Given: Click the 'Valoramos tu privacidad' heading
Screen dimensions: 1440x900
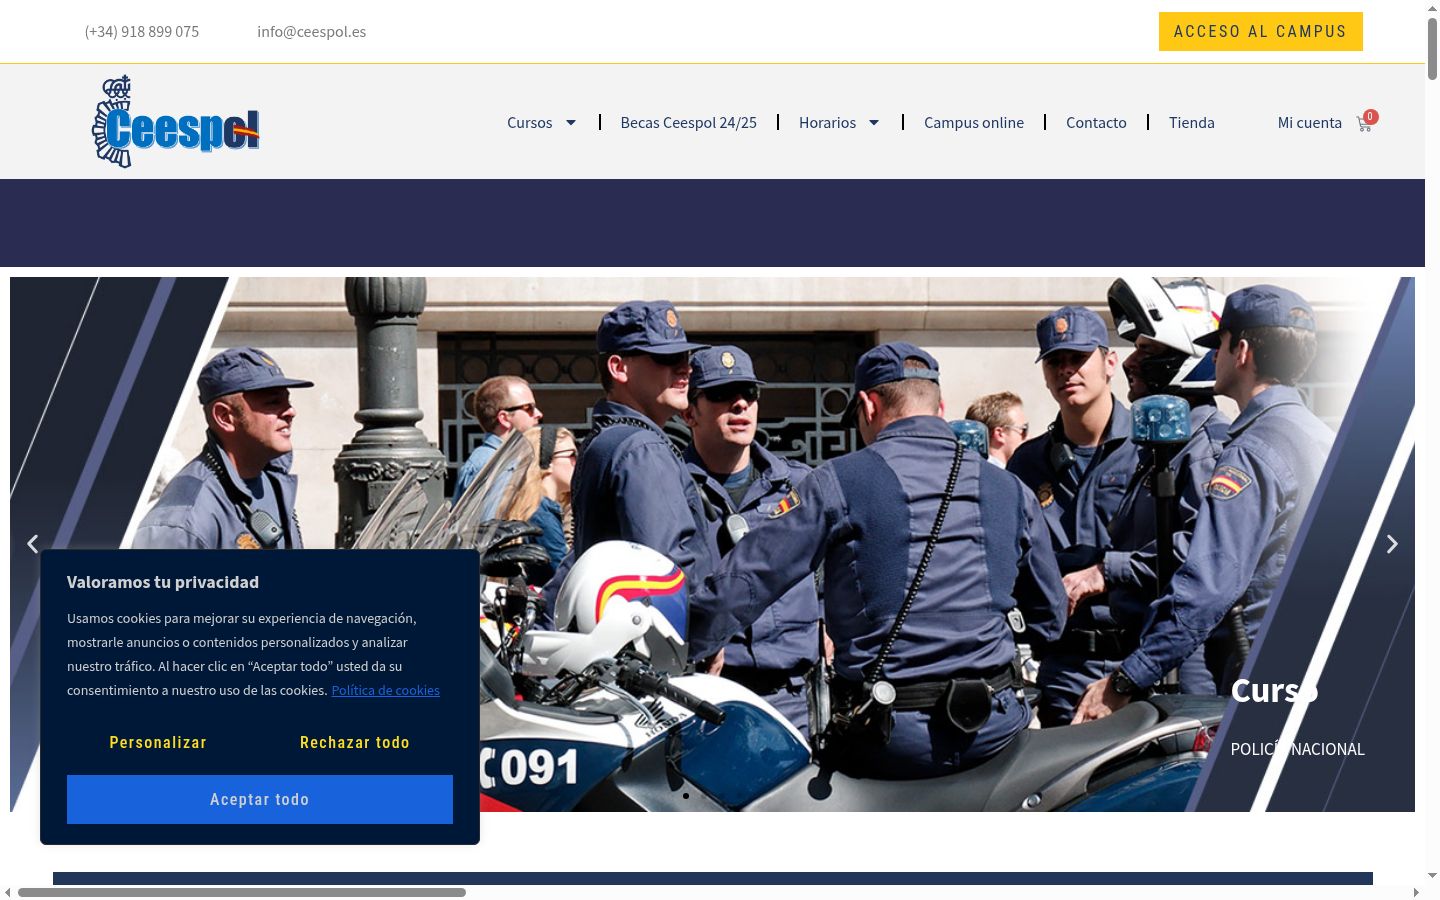Looking at the screenshot, I should [163, 582].
